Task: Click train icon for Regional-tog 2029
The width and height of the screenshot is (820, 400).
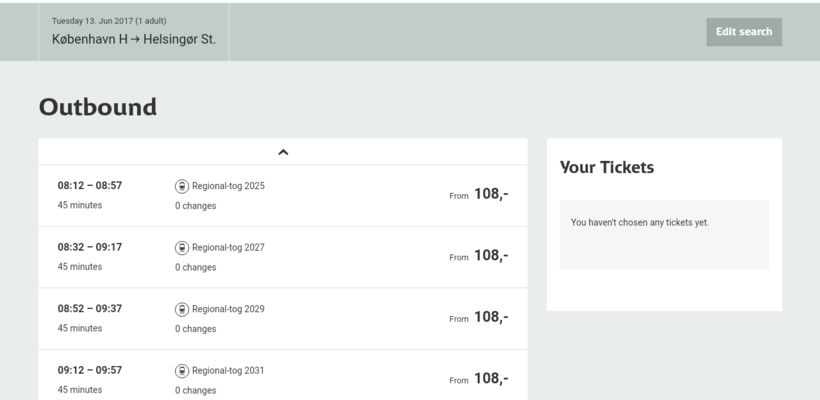Action: 182,309
